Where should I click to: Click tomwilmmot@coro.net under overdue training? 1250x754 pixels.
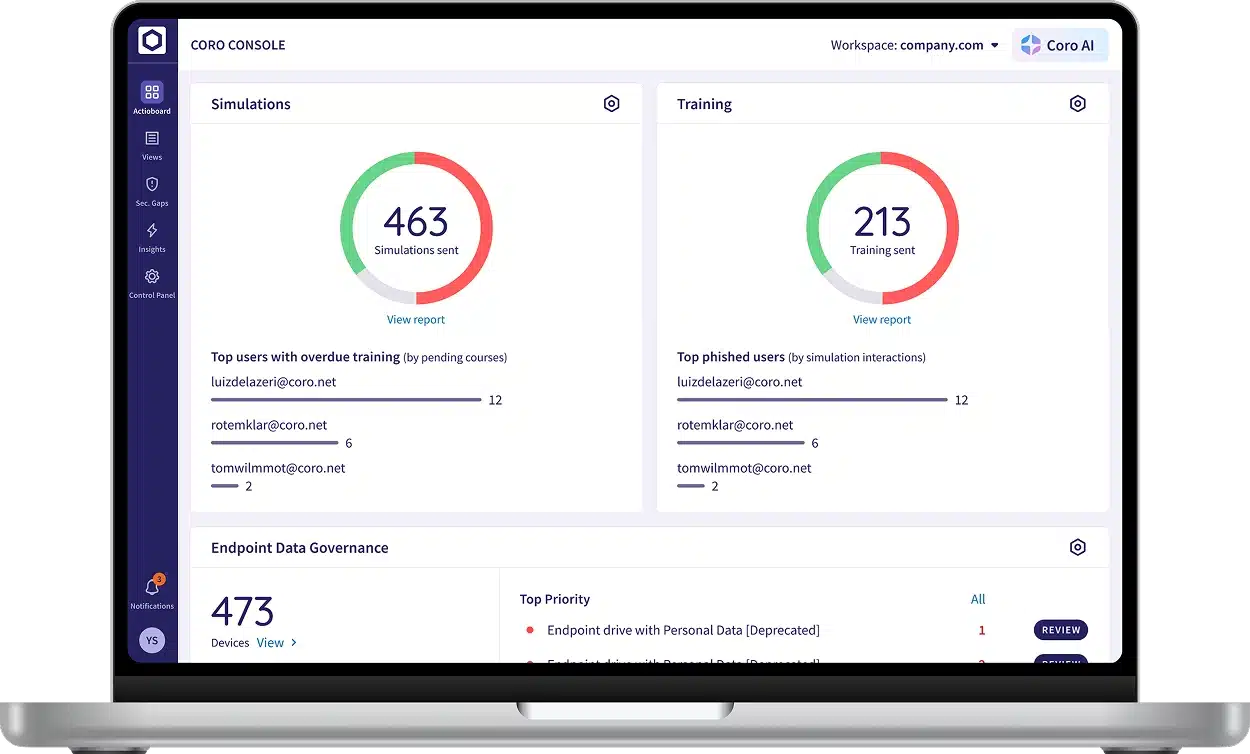(x=278, y=468)
